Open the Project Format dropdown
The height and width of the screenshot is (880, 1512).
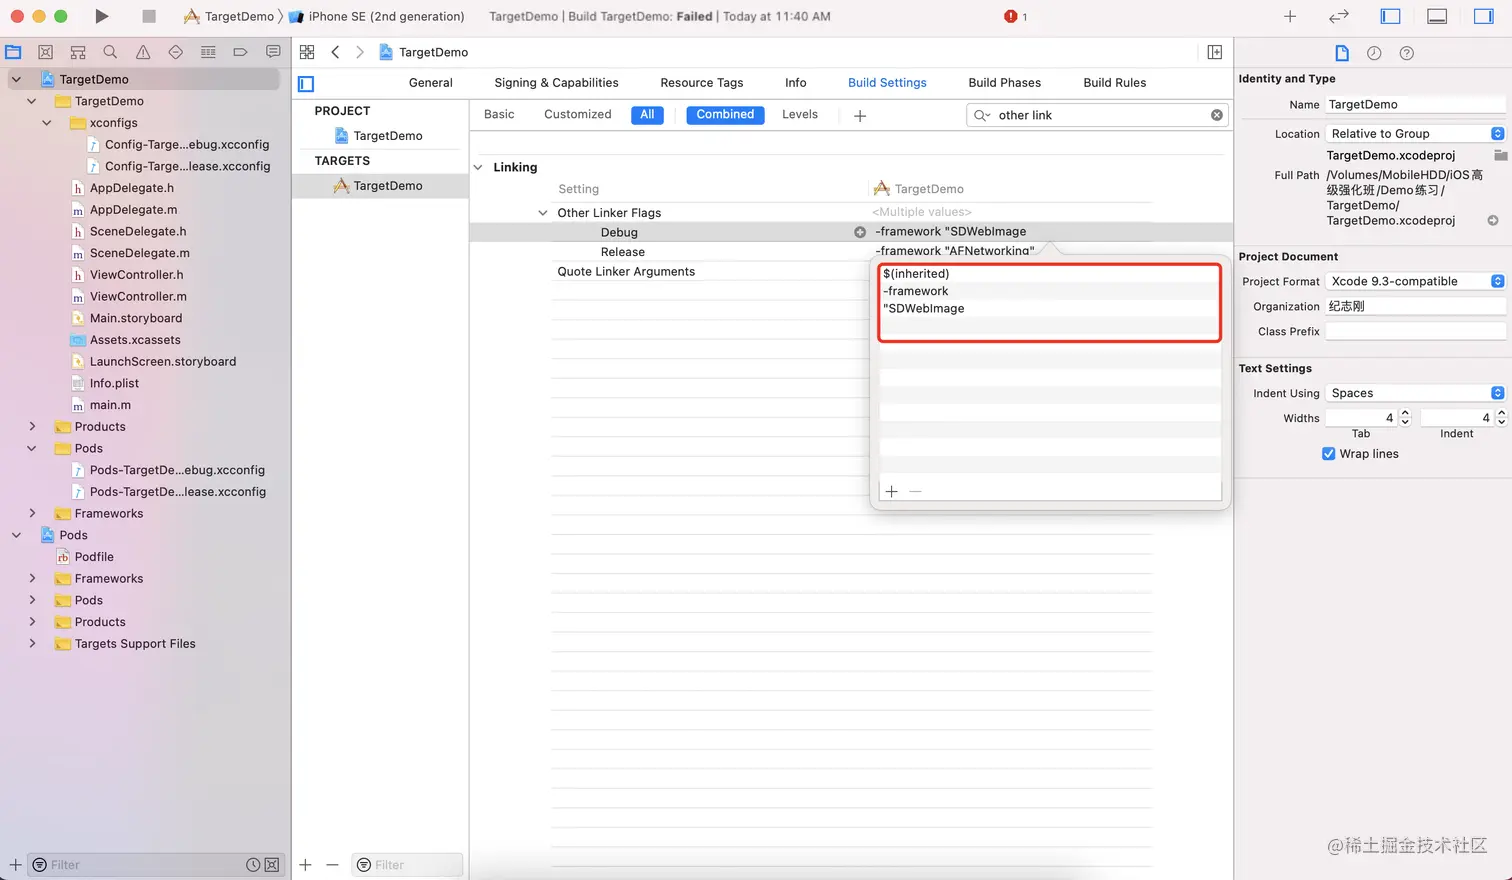tap(1415, 282)
